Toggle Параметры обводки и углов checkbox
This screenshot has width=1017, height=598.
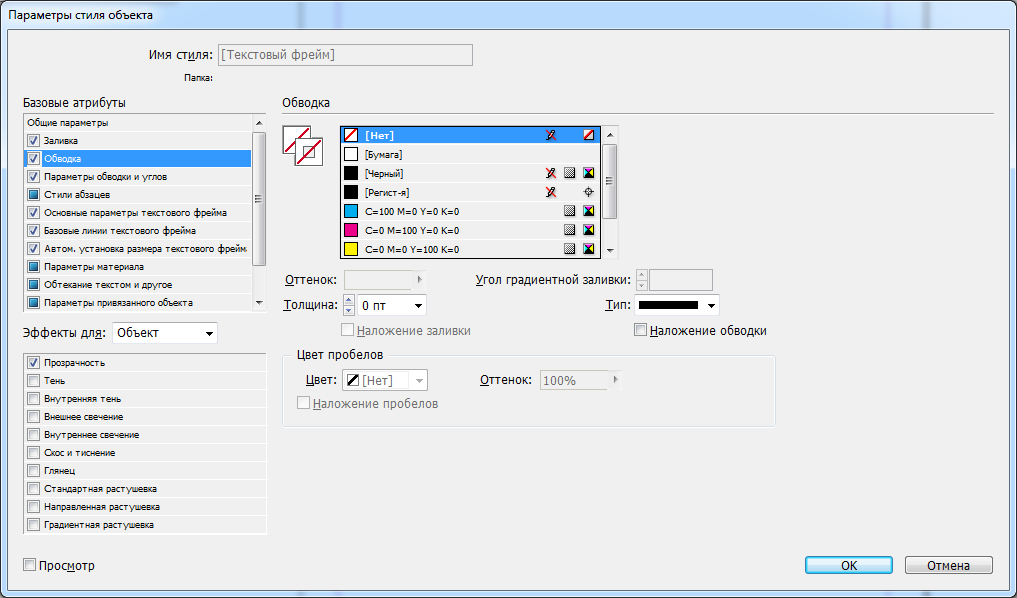34,176
